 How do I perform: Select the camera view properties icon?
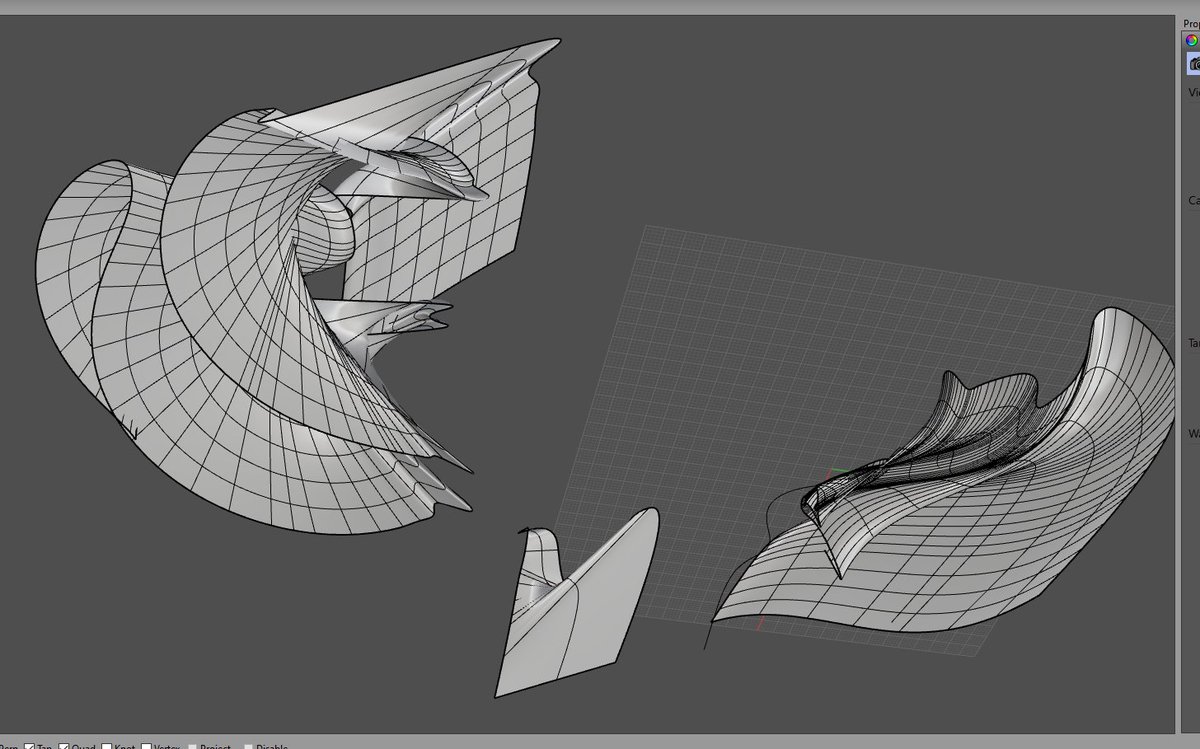(x=1193, y=64)
